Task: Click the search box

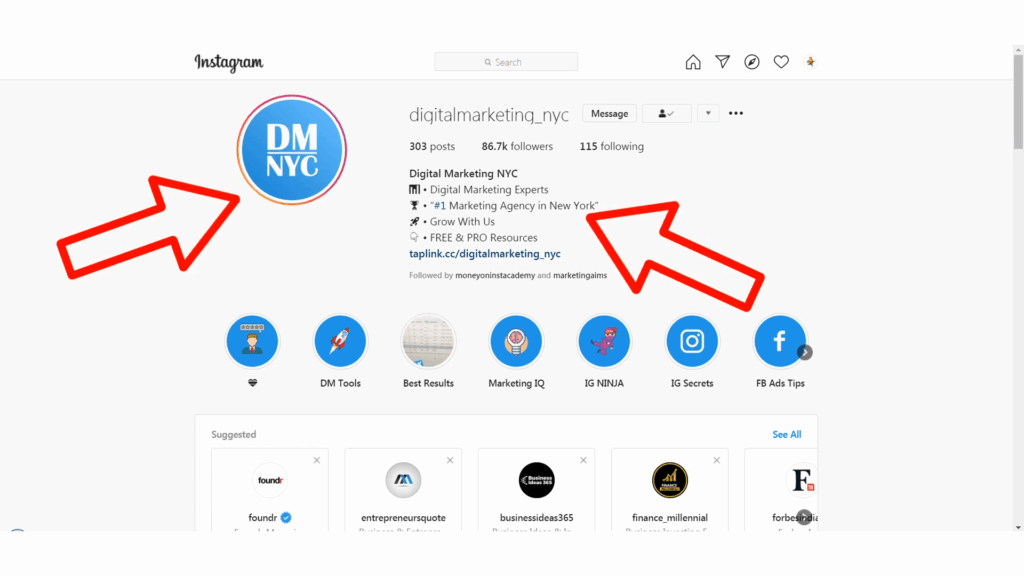Action: point(506,62)
